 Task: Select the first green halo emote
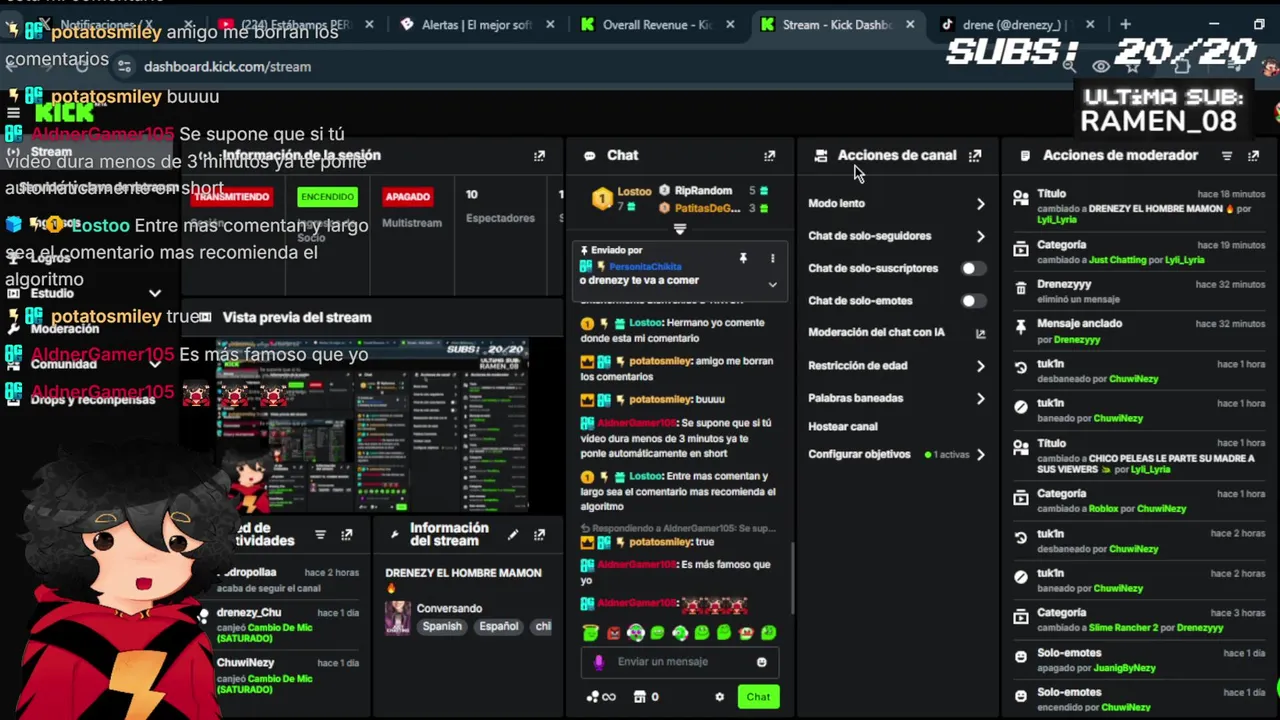(x=590, y=632)
